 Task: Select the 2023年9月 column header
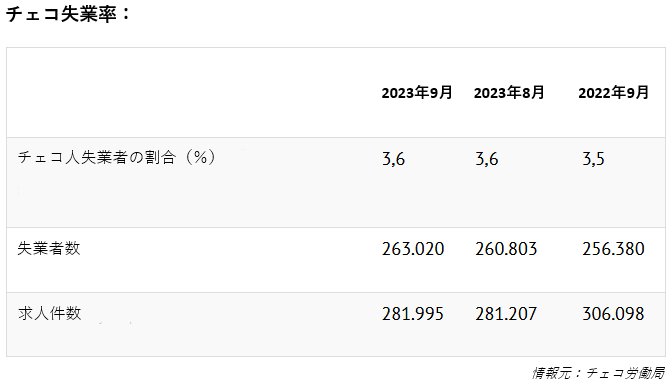pos(417,93)
